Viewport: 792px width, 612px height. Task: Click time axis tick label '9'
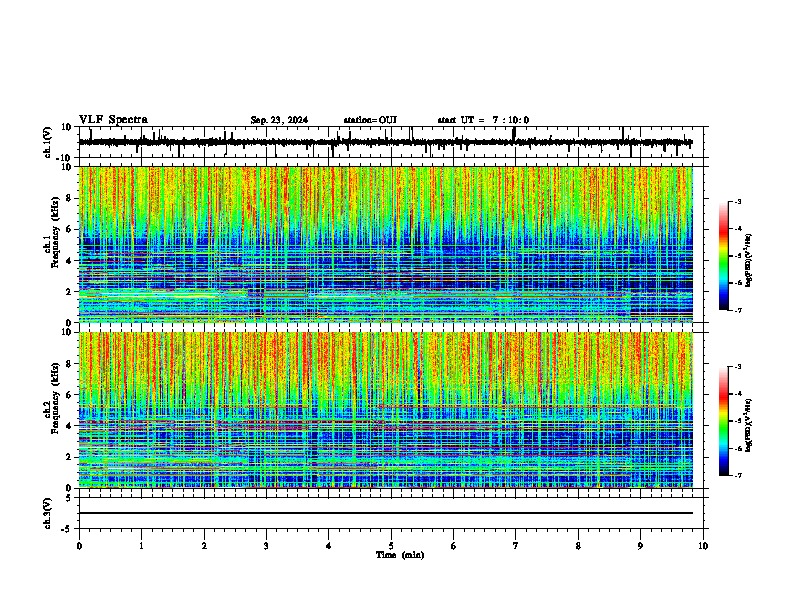click(x=640, y=546)
